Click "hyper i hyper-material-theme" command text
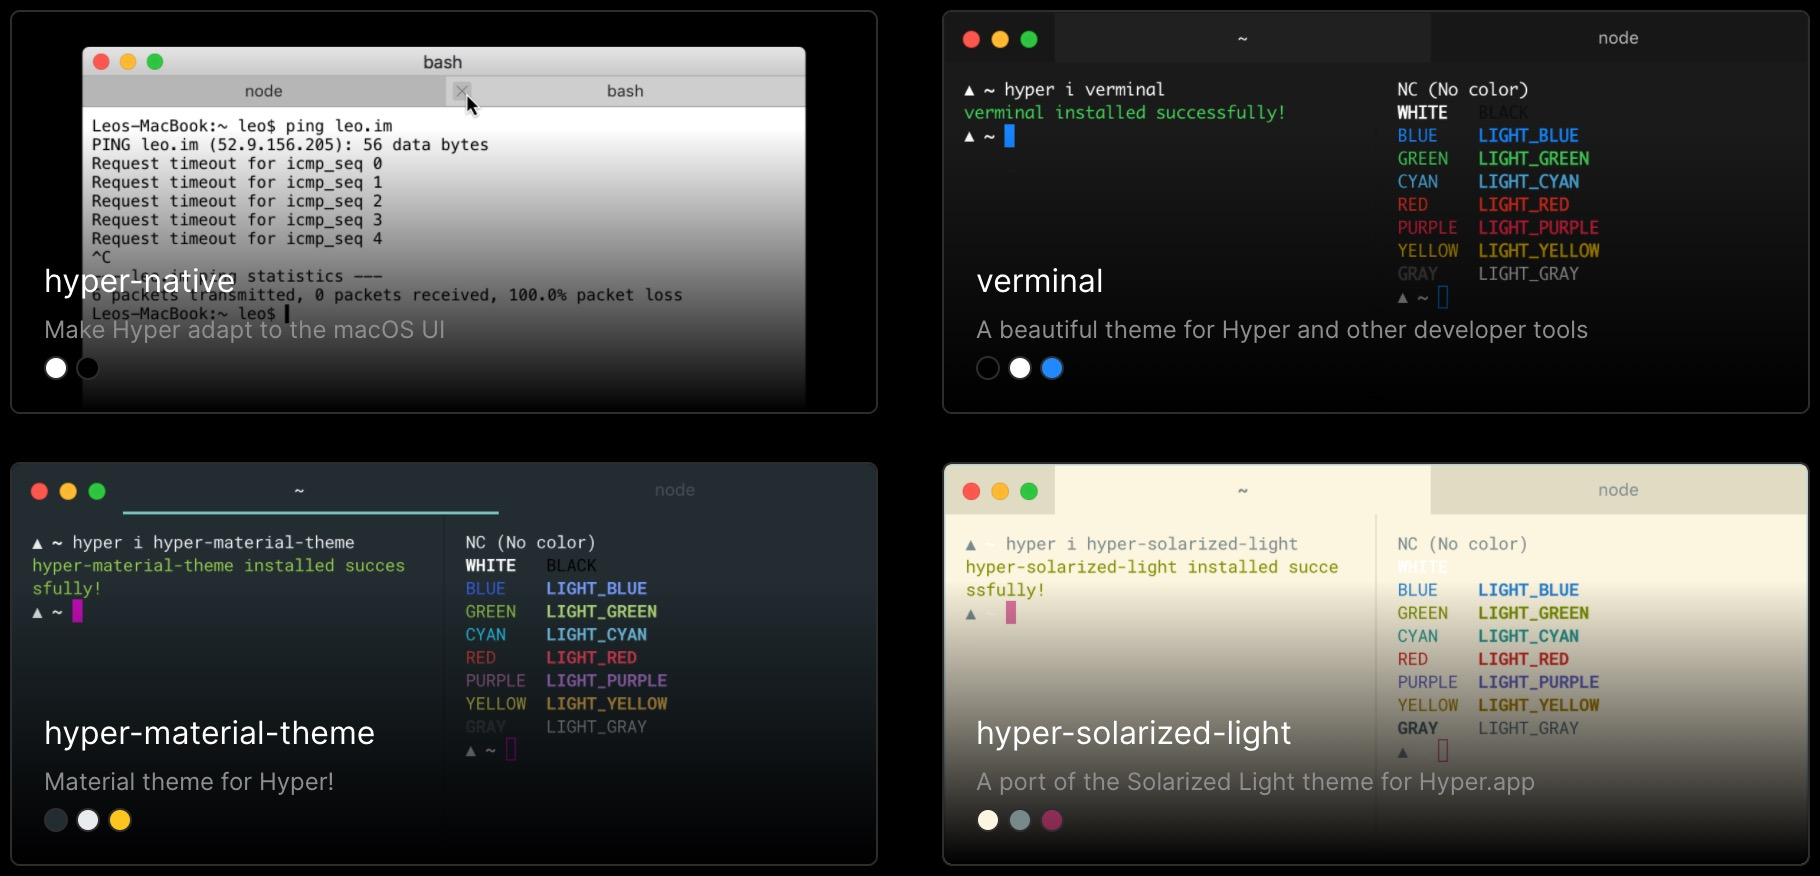This screenshot has width=1820, height=876. 213,543
